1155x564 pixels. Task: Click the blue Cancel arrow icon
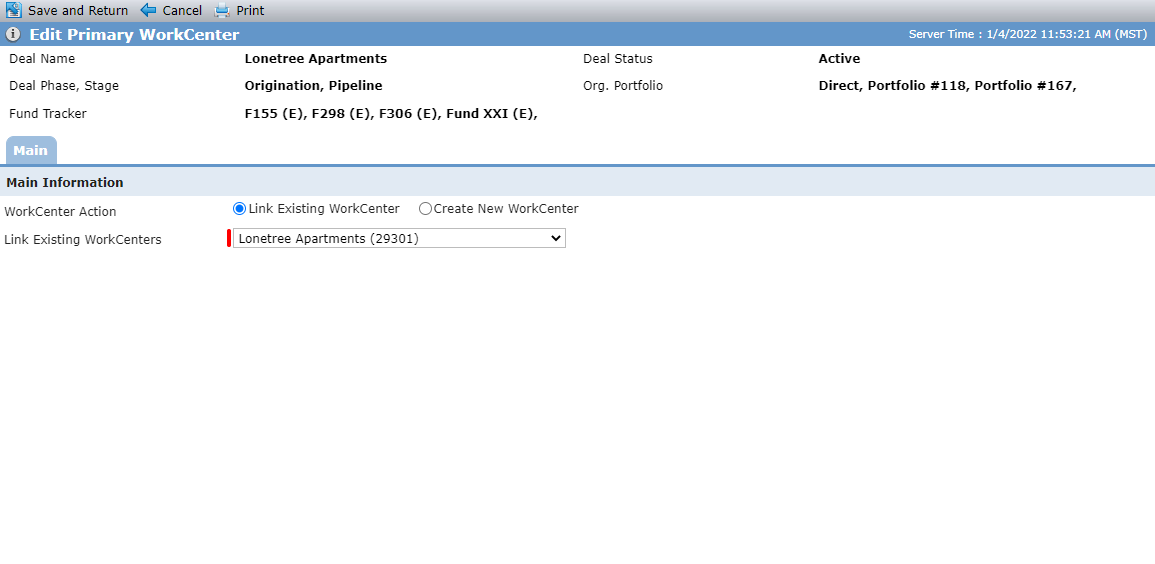click(148, 10)
